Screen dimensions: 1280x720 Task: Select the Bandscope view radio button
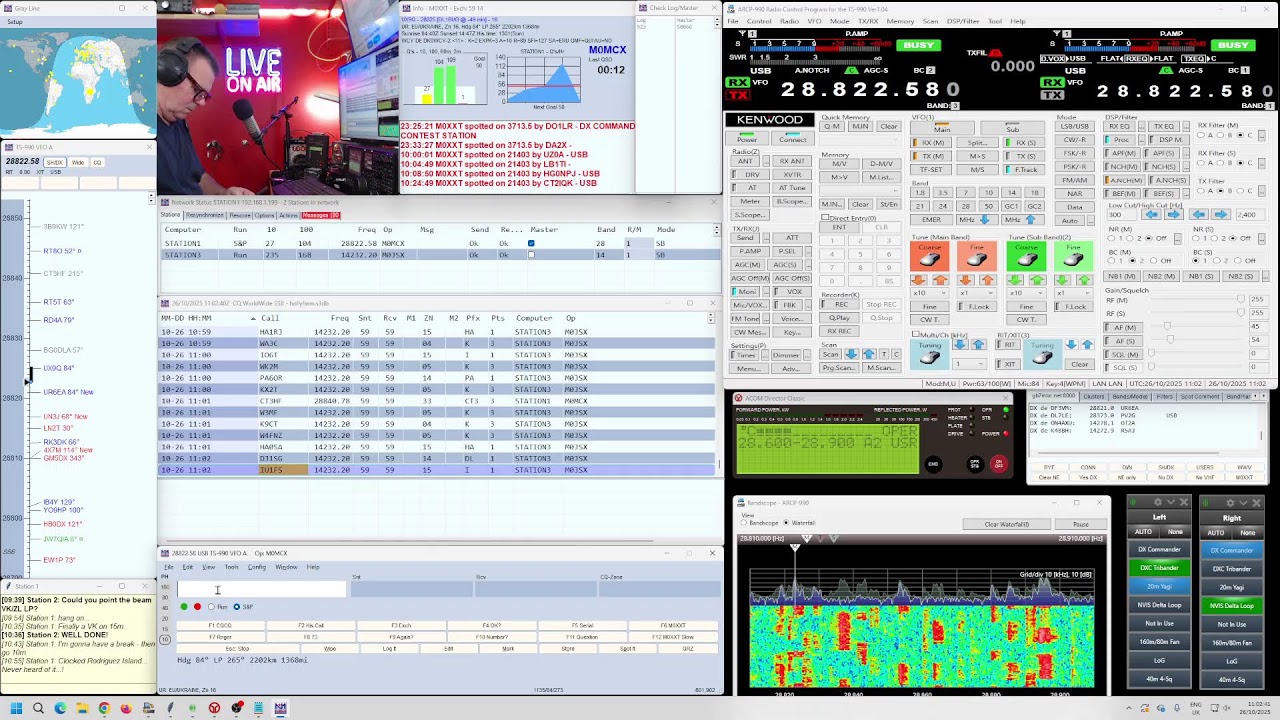click(x=744, y=523)
